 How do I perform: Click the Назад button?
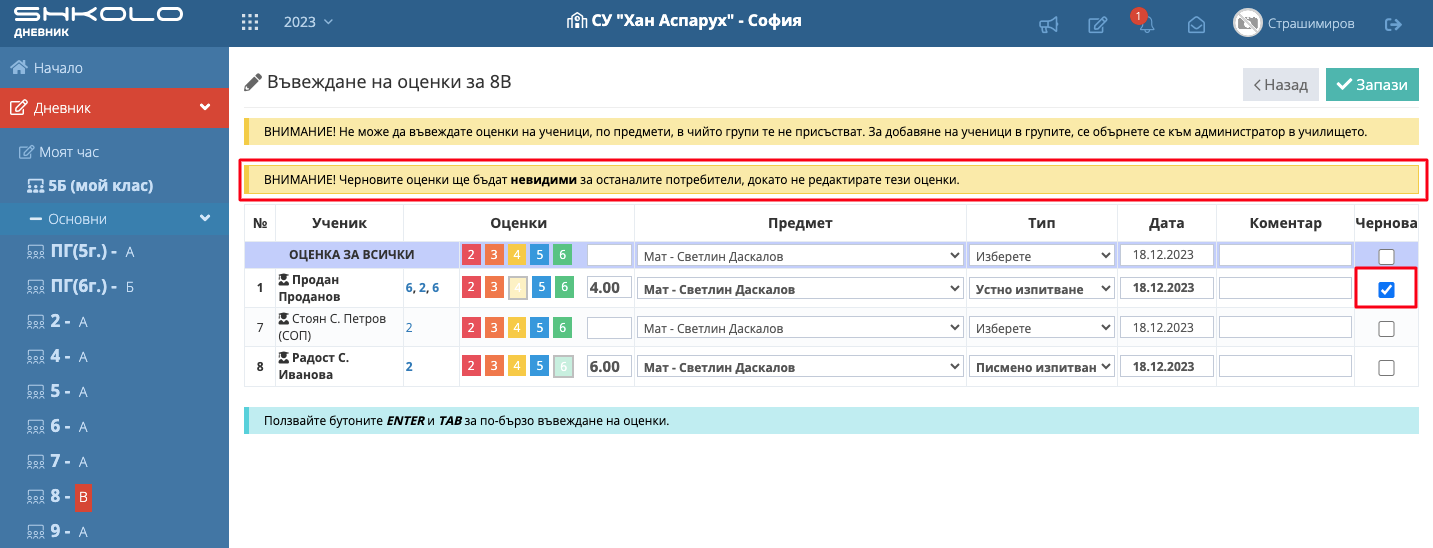tap(1281, 85)
